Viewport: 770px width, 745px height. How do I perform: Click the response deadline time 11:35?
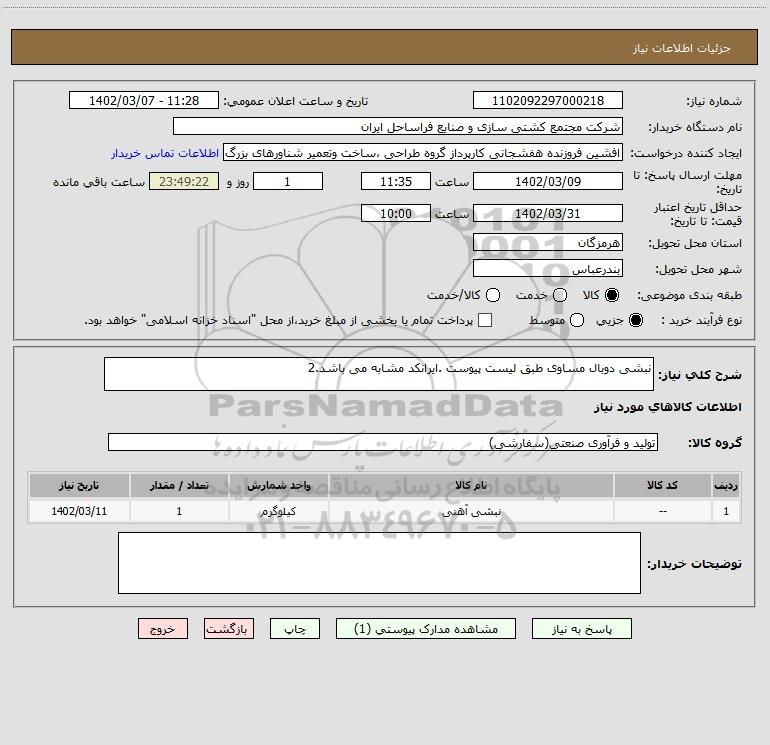point(396,182)
